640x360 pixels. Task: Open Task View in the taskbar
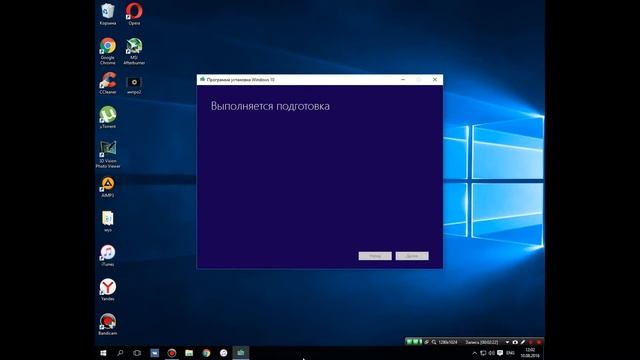tap(137, 353)
